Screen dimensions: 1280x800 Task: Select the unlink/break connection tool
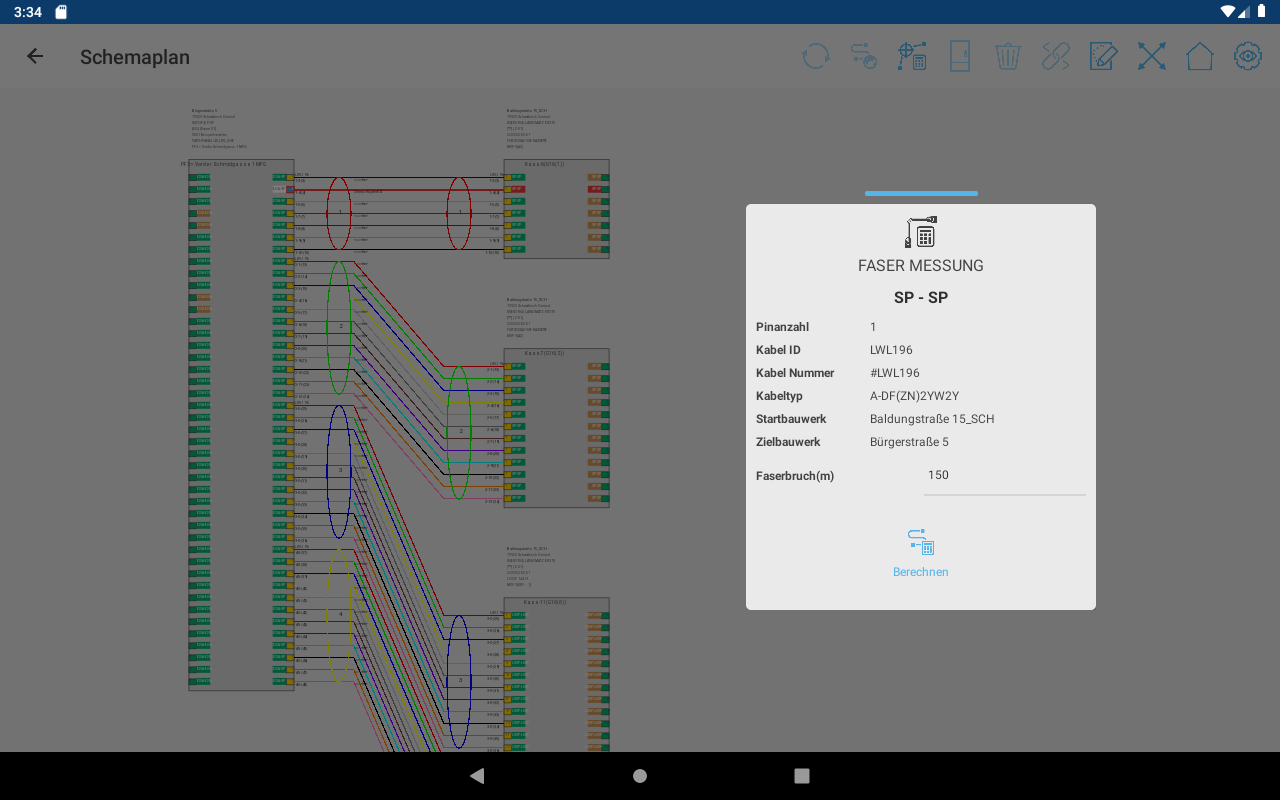tap(1055, 57)
